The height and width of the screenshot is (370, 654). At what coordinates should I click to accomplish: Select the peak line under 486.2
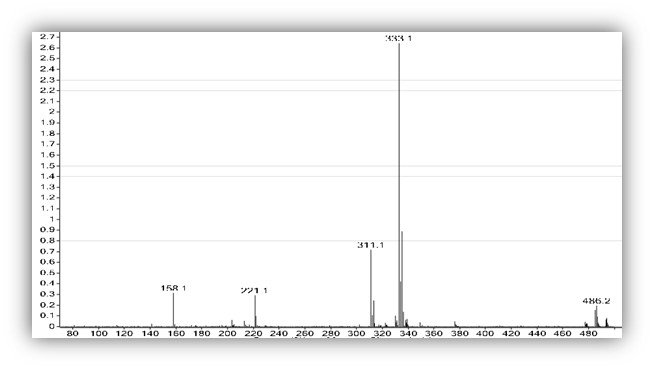pos(596,316)
